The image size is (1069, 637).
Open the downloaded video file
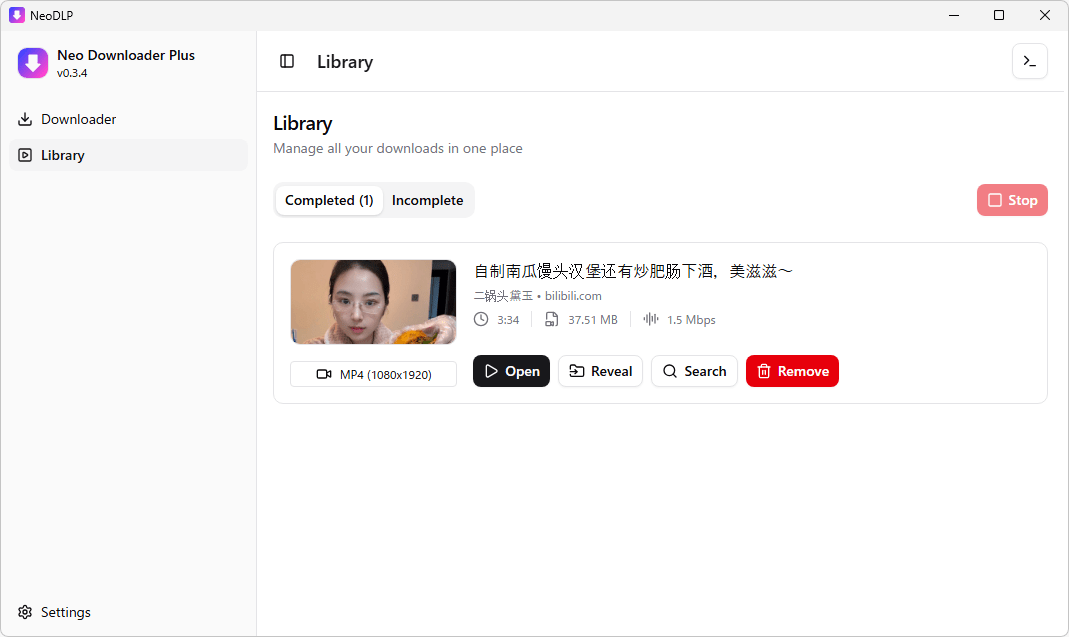(x=511, y=371)
